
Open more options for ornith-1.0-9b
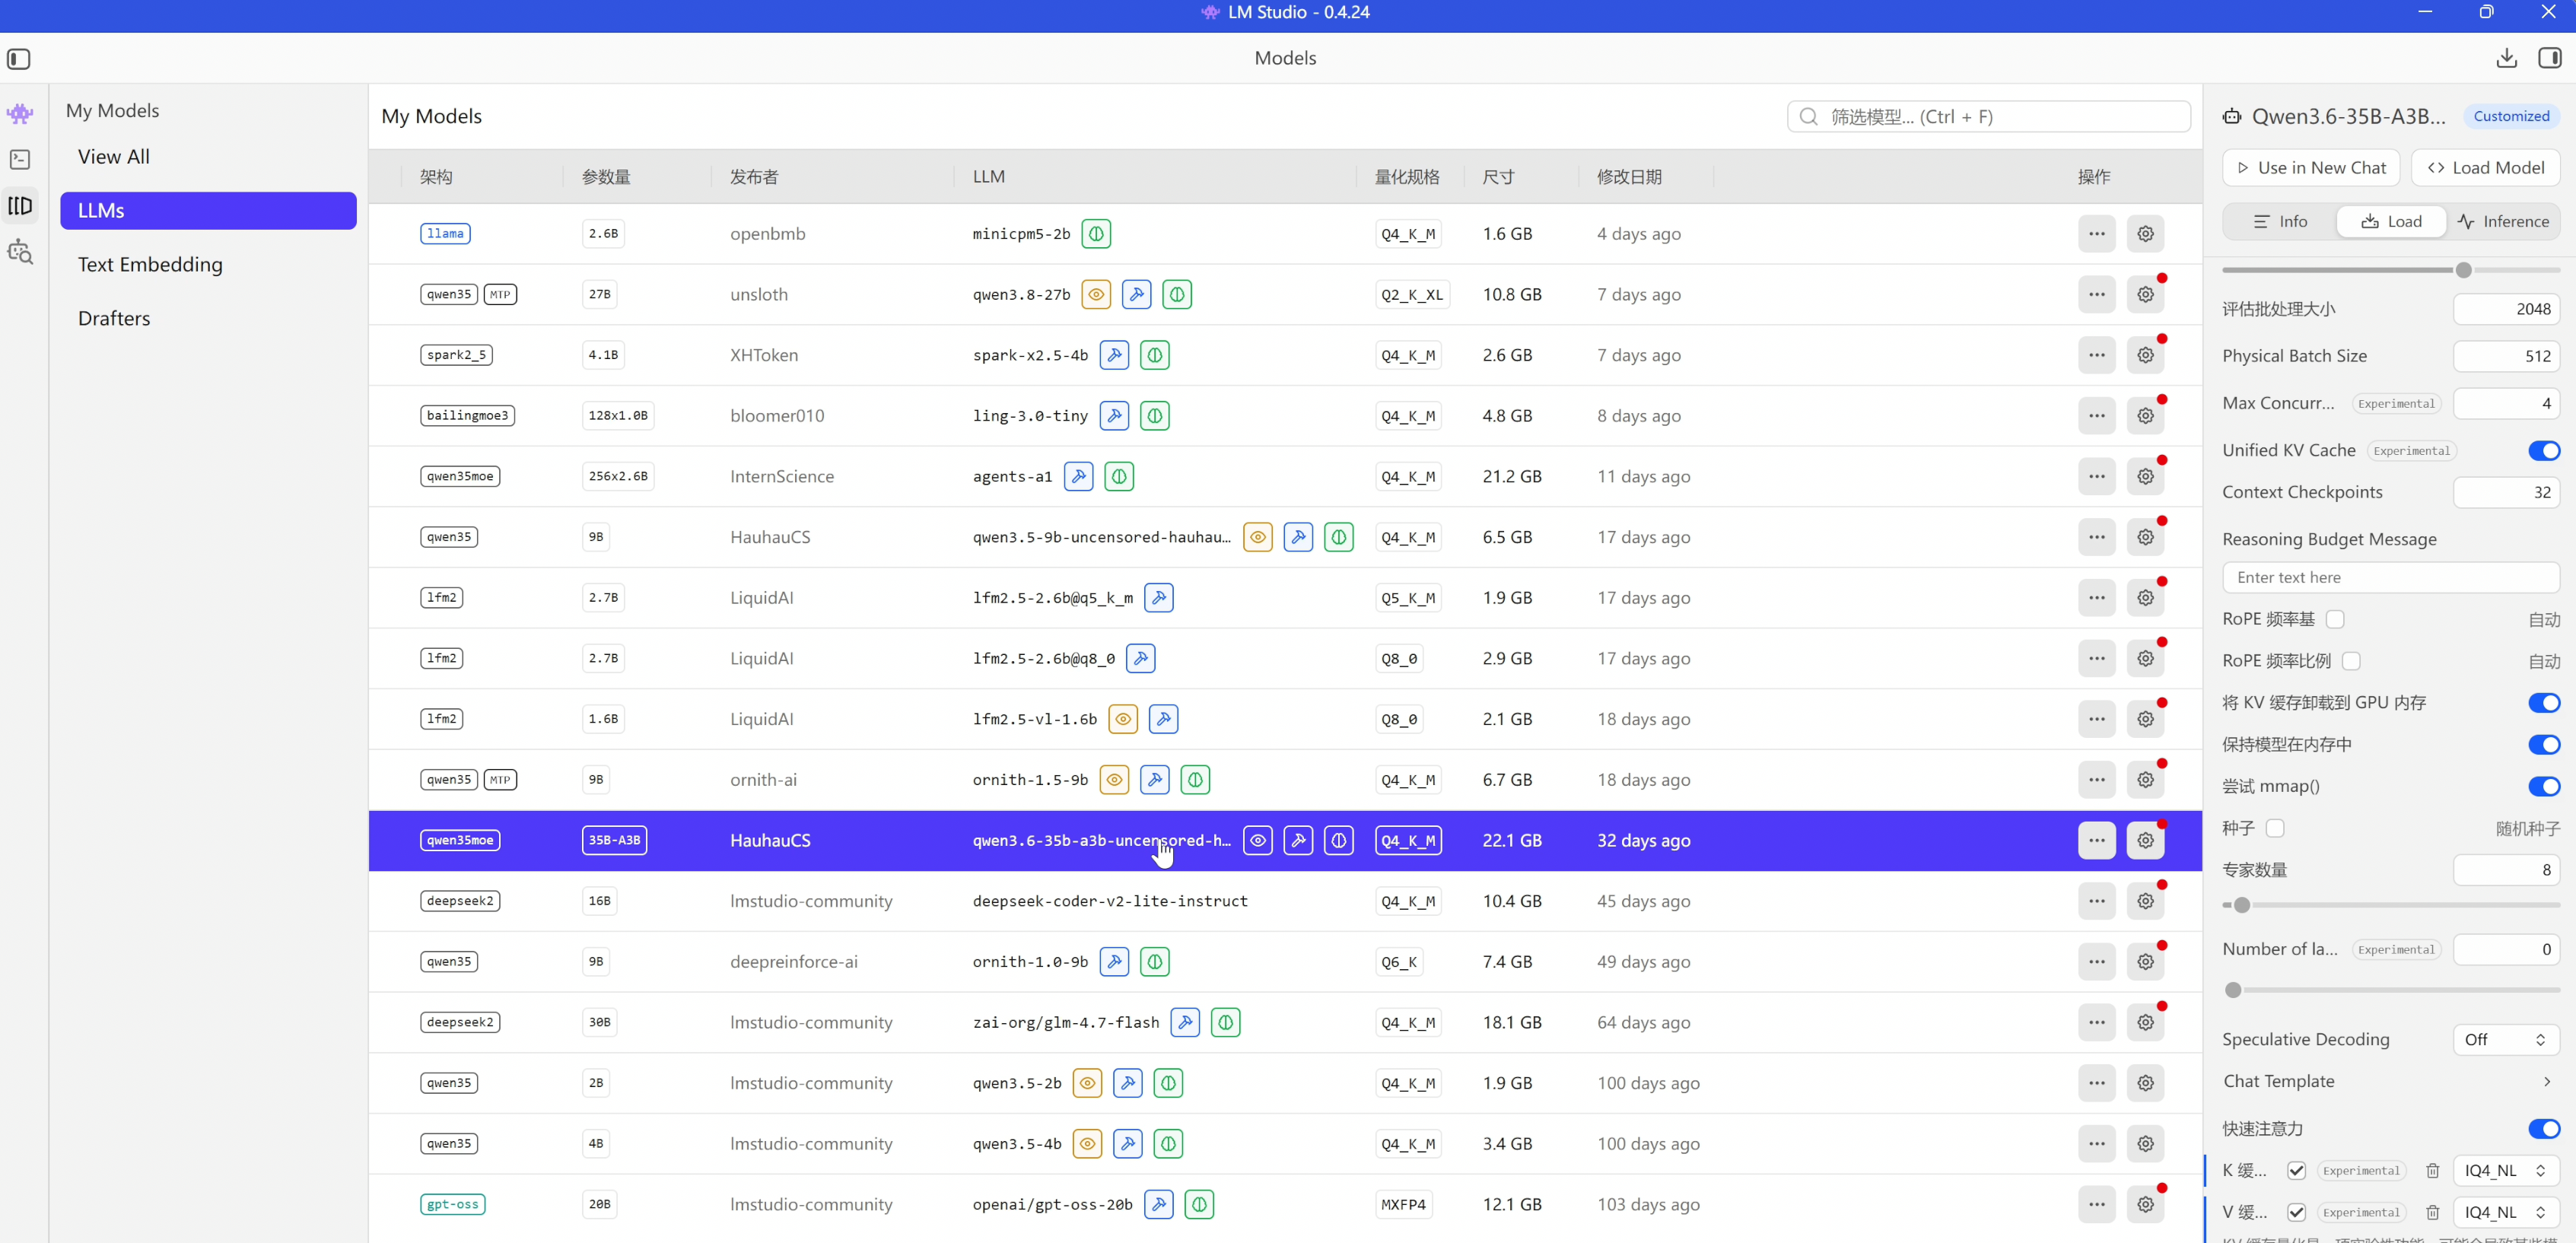[x=2096, y=962]
